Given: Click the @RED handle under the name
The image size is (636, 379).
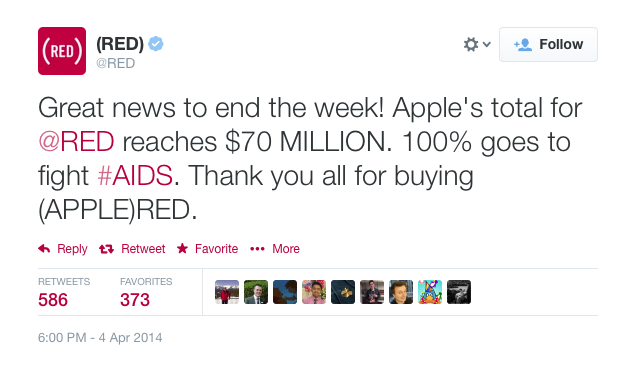Looking at the screenshot, I should 116,63.
